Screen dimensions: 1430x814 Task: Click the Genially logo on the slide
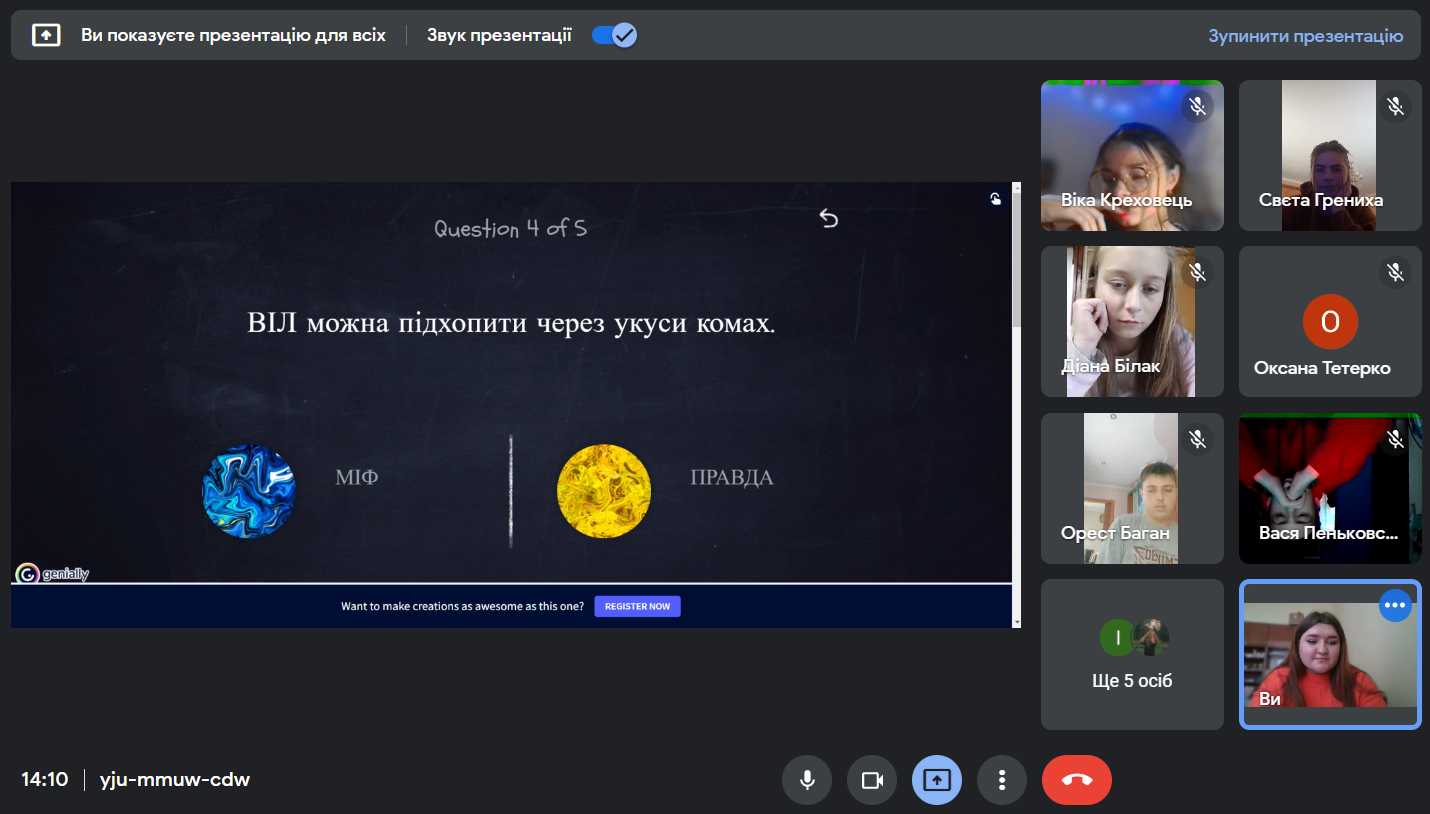point(53,574)
